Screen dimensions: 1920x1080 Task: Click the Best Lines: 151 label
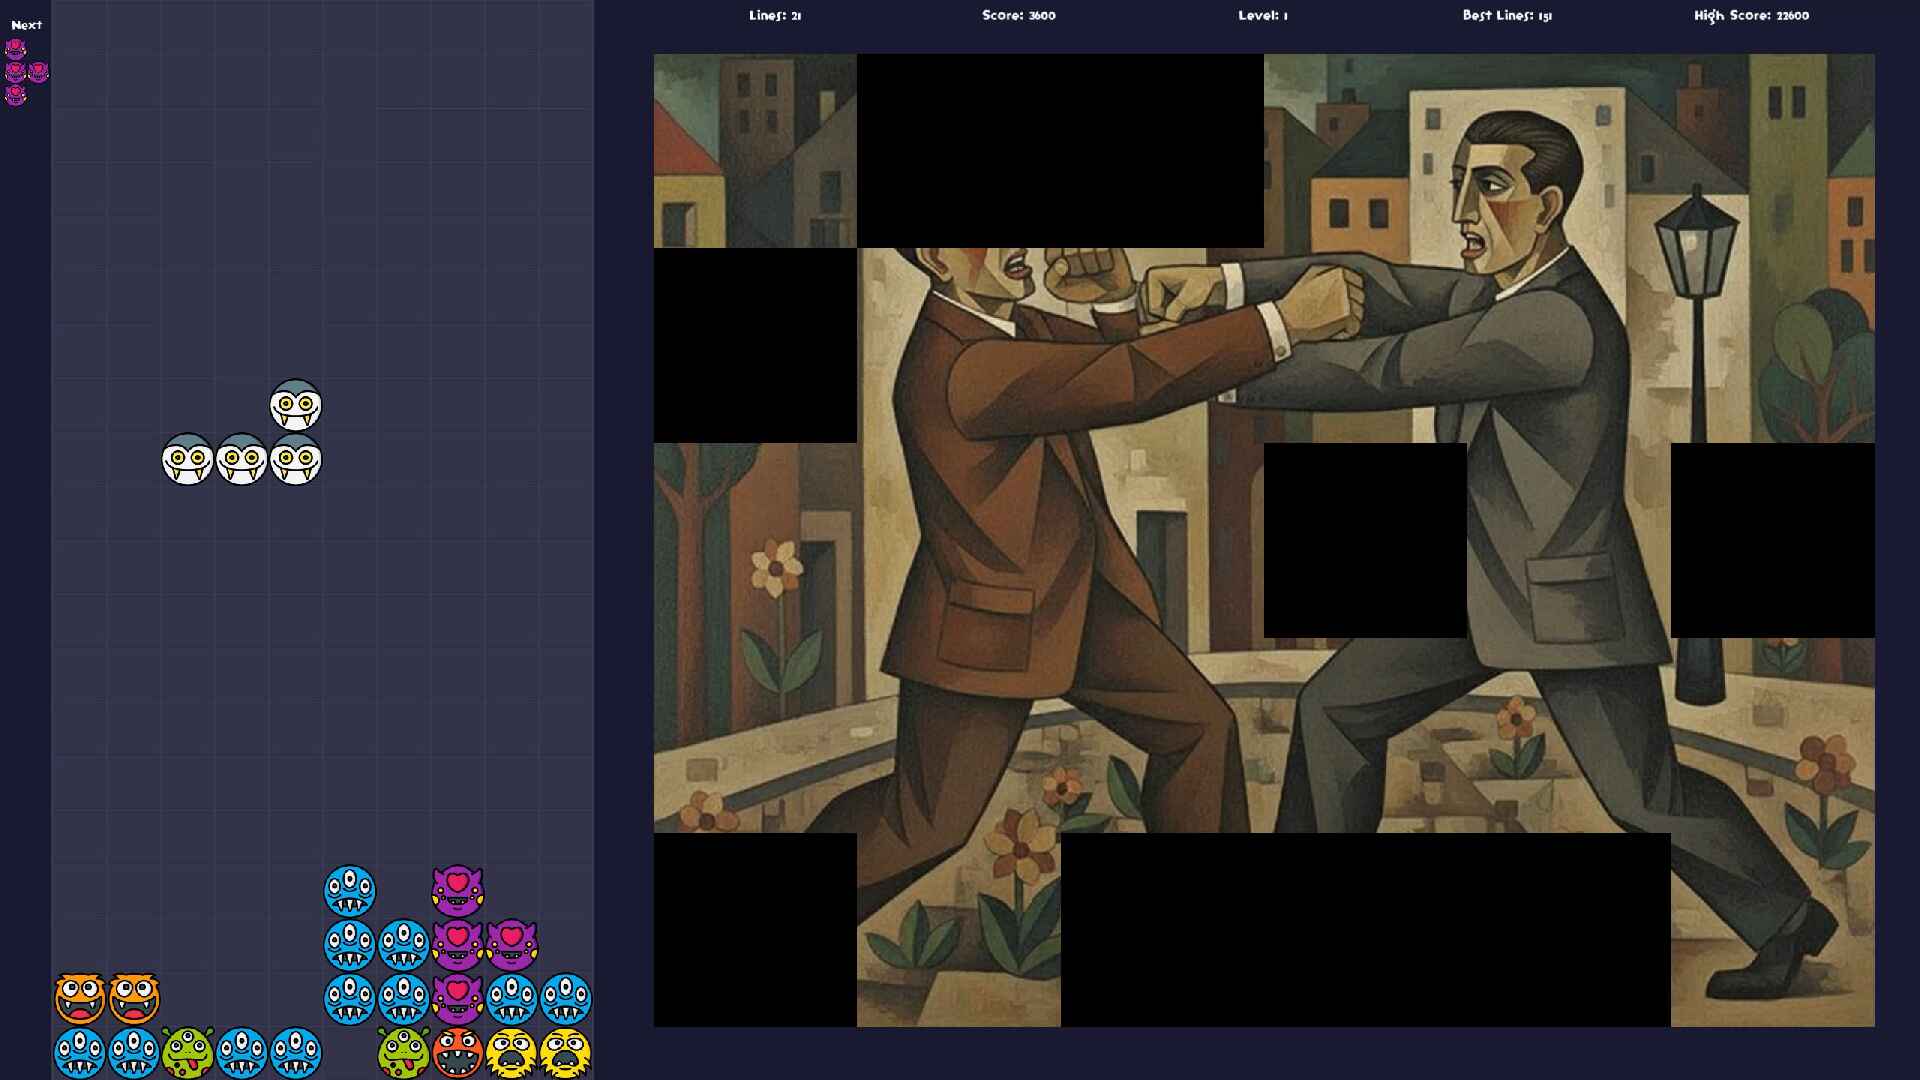pyautogui.click(x=1506, y=16)
